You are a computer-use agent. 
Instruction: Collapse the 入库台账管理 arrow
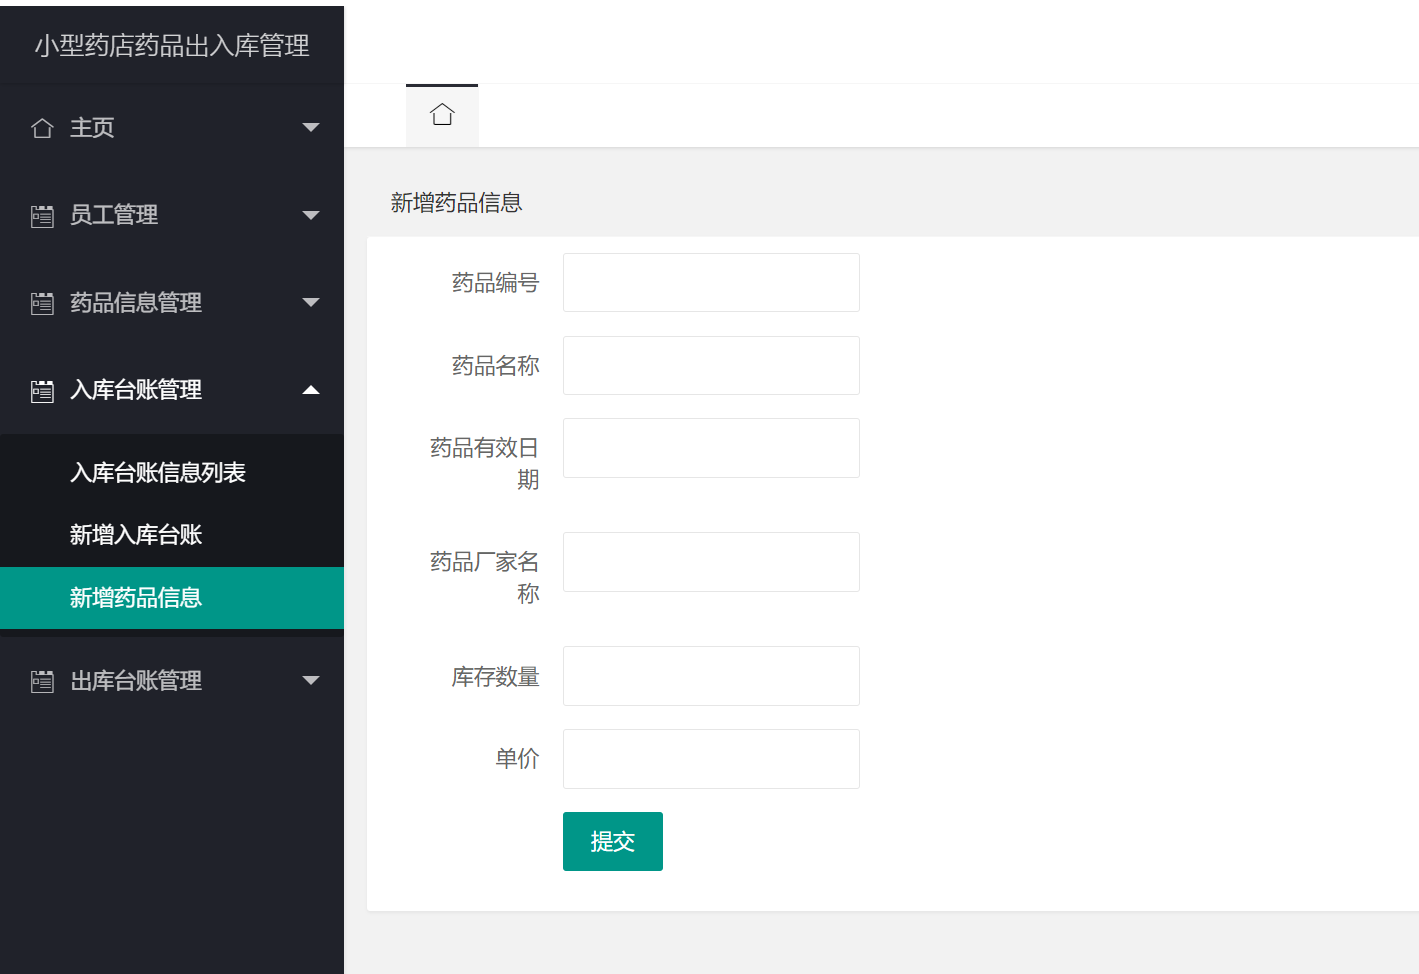pyautogui.click(x=311, y=390)
